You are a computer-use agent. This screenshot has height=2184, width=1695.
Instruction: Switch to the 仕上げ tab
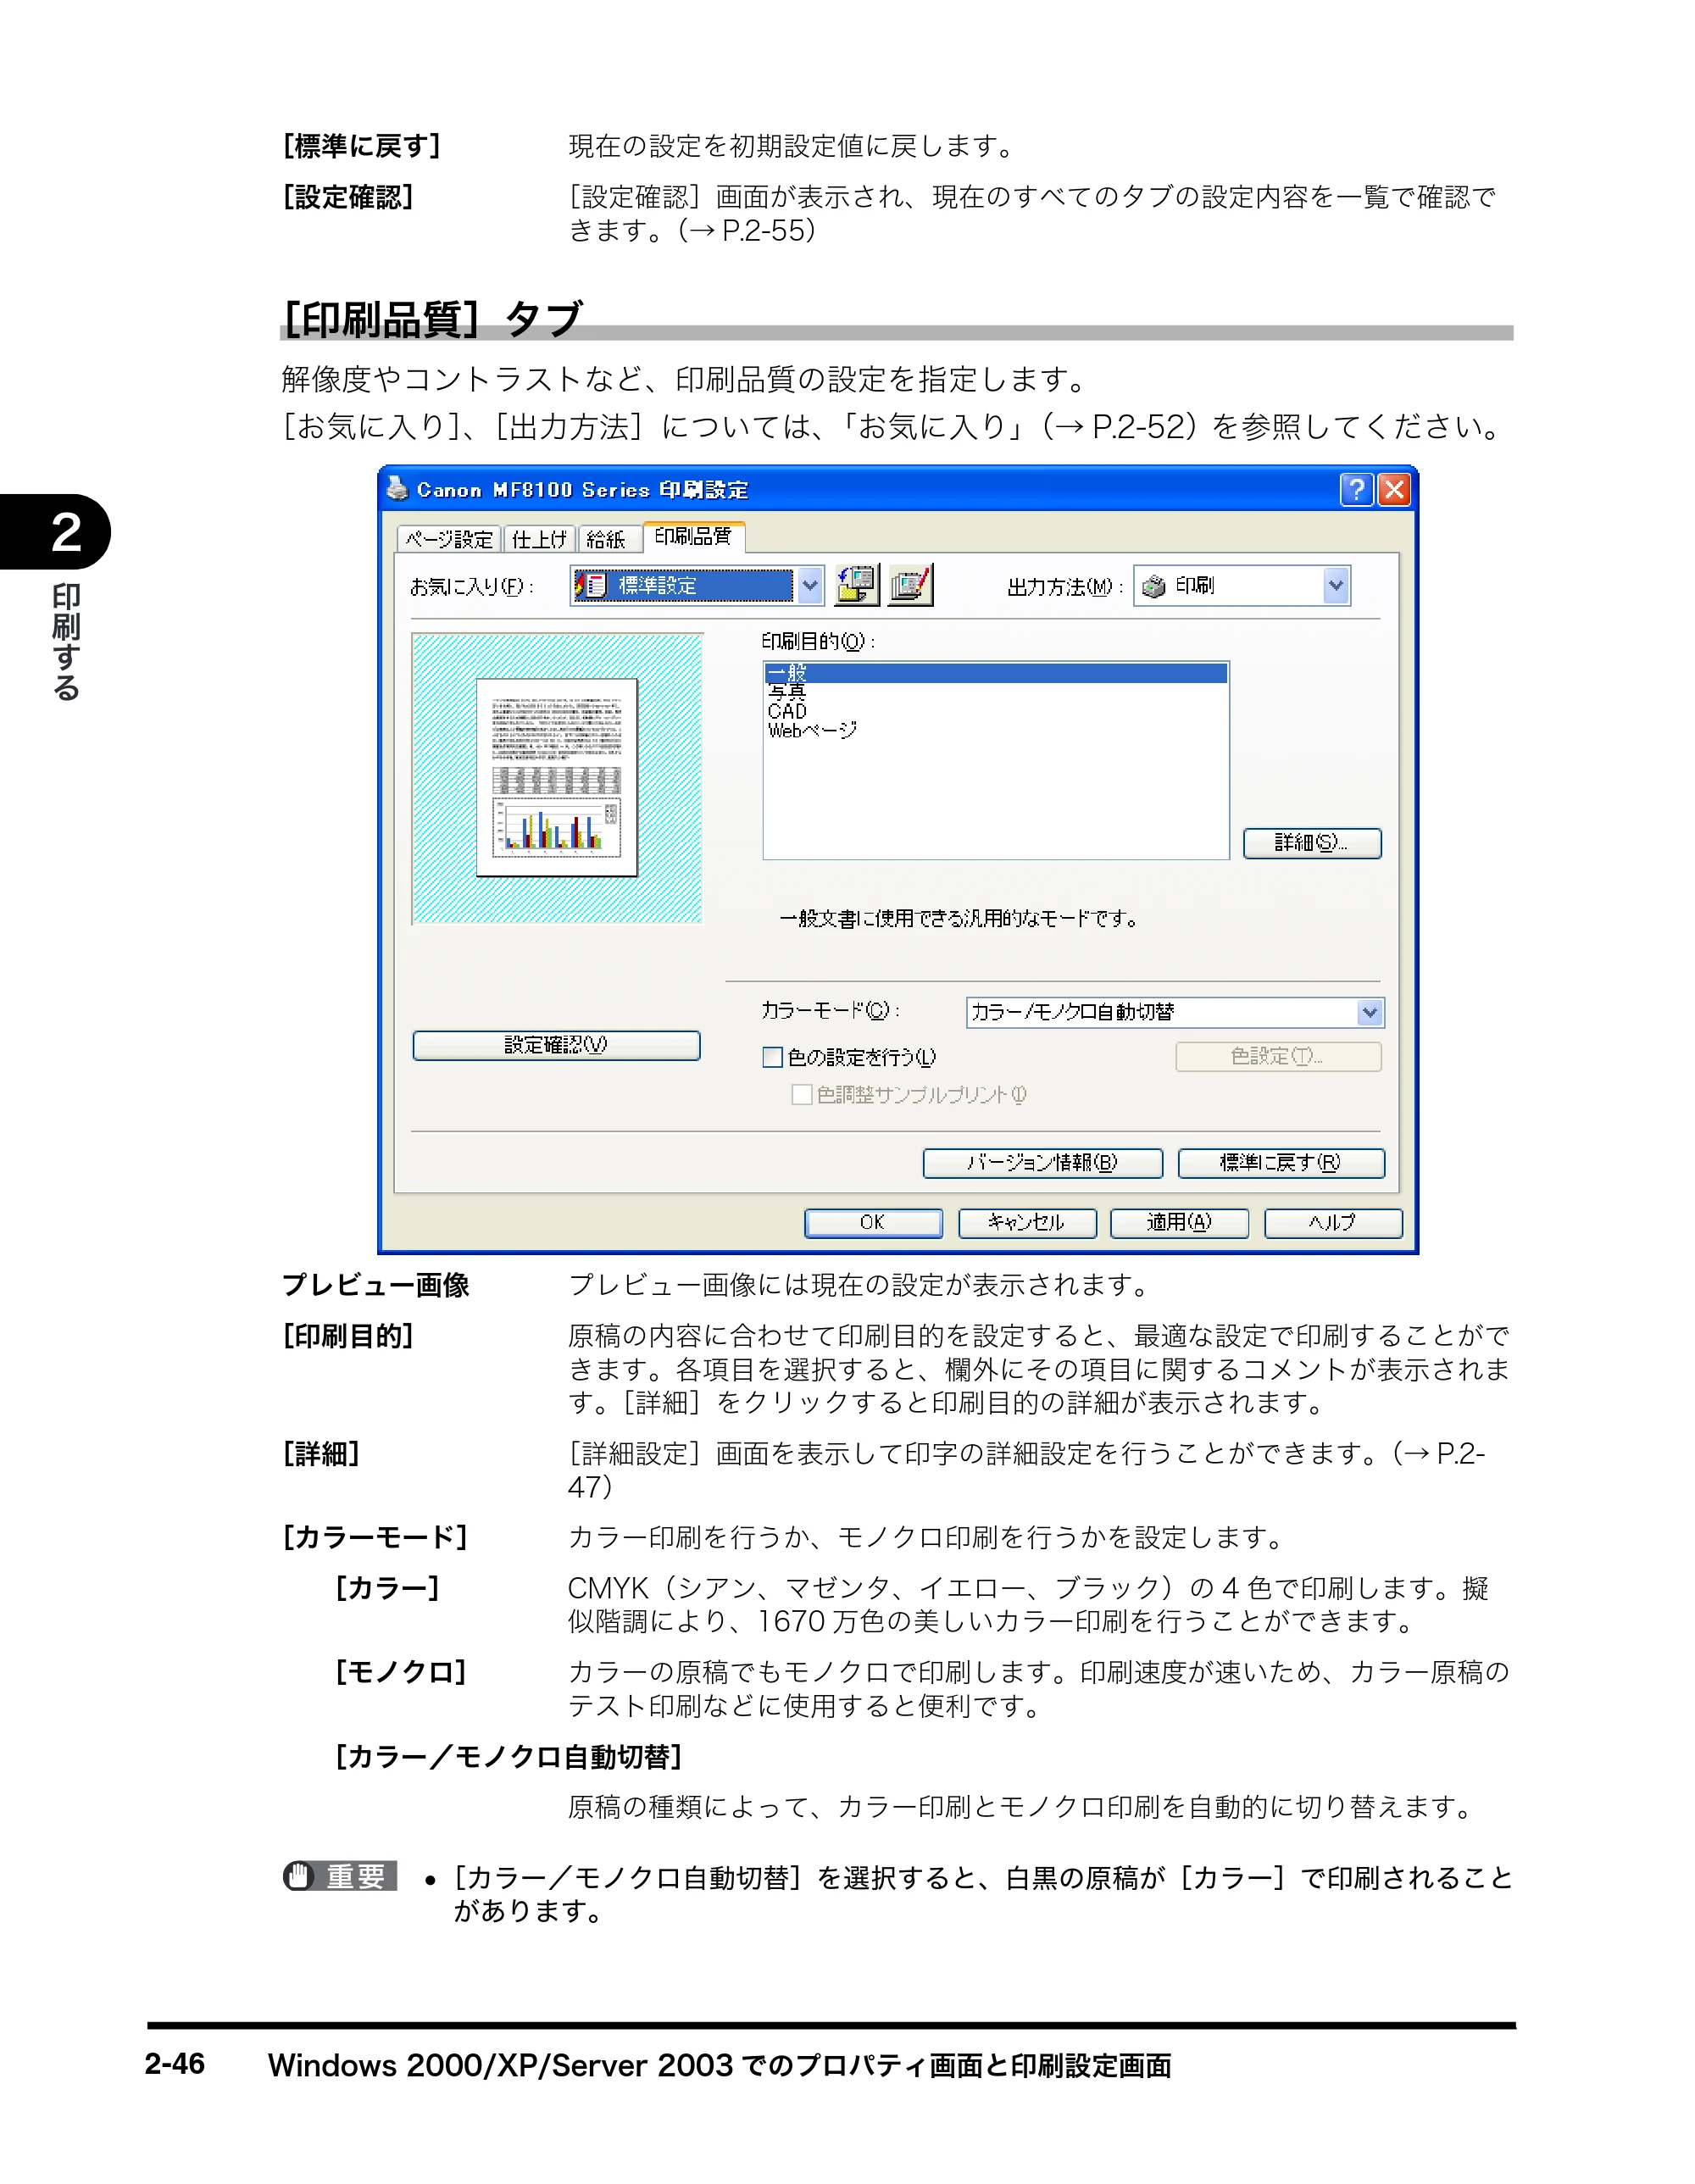539,539
